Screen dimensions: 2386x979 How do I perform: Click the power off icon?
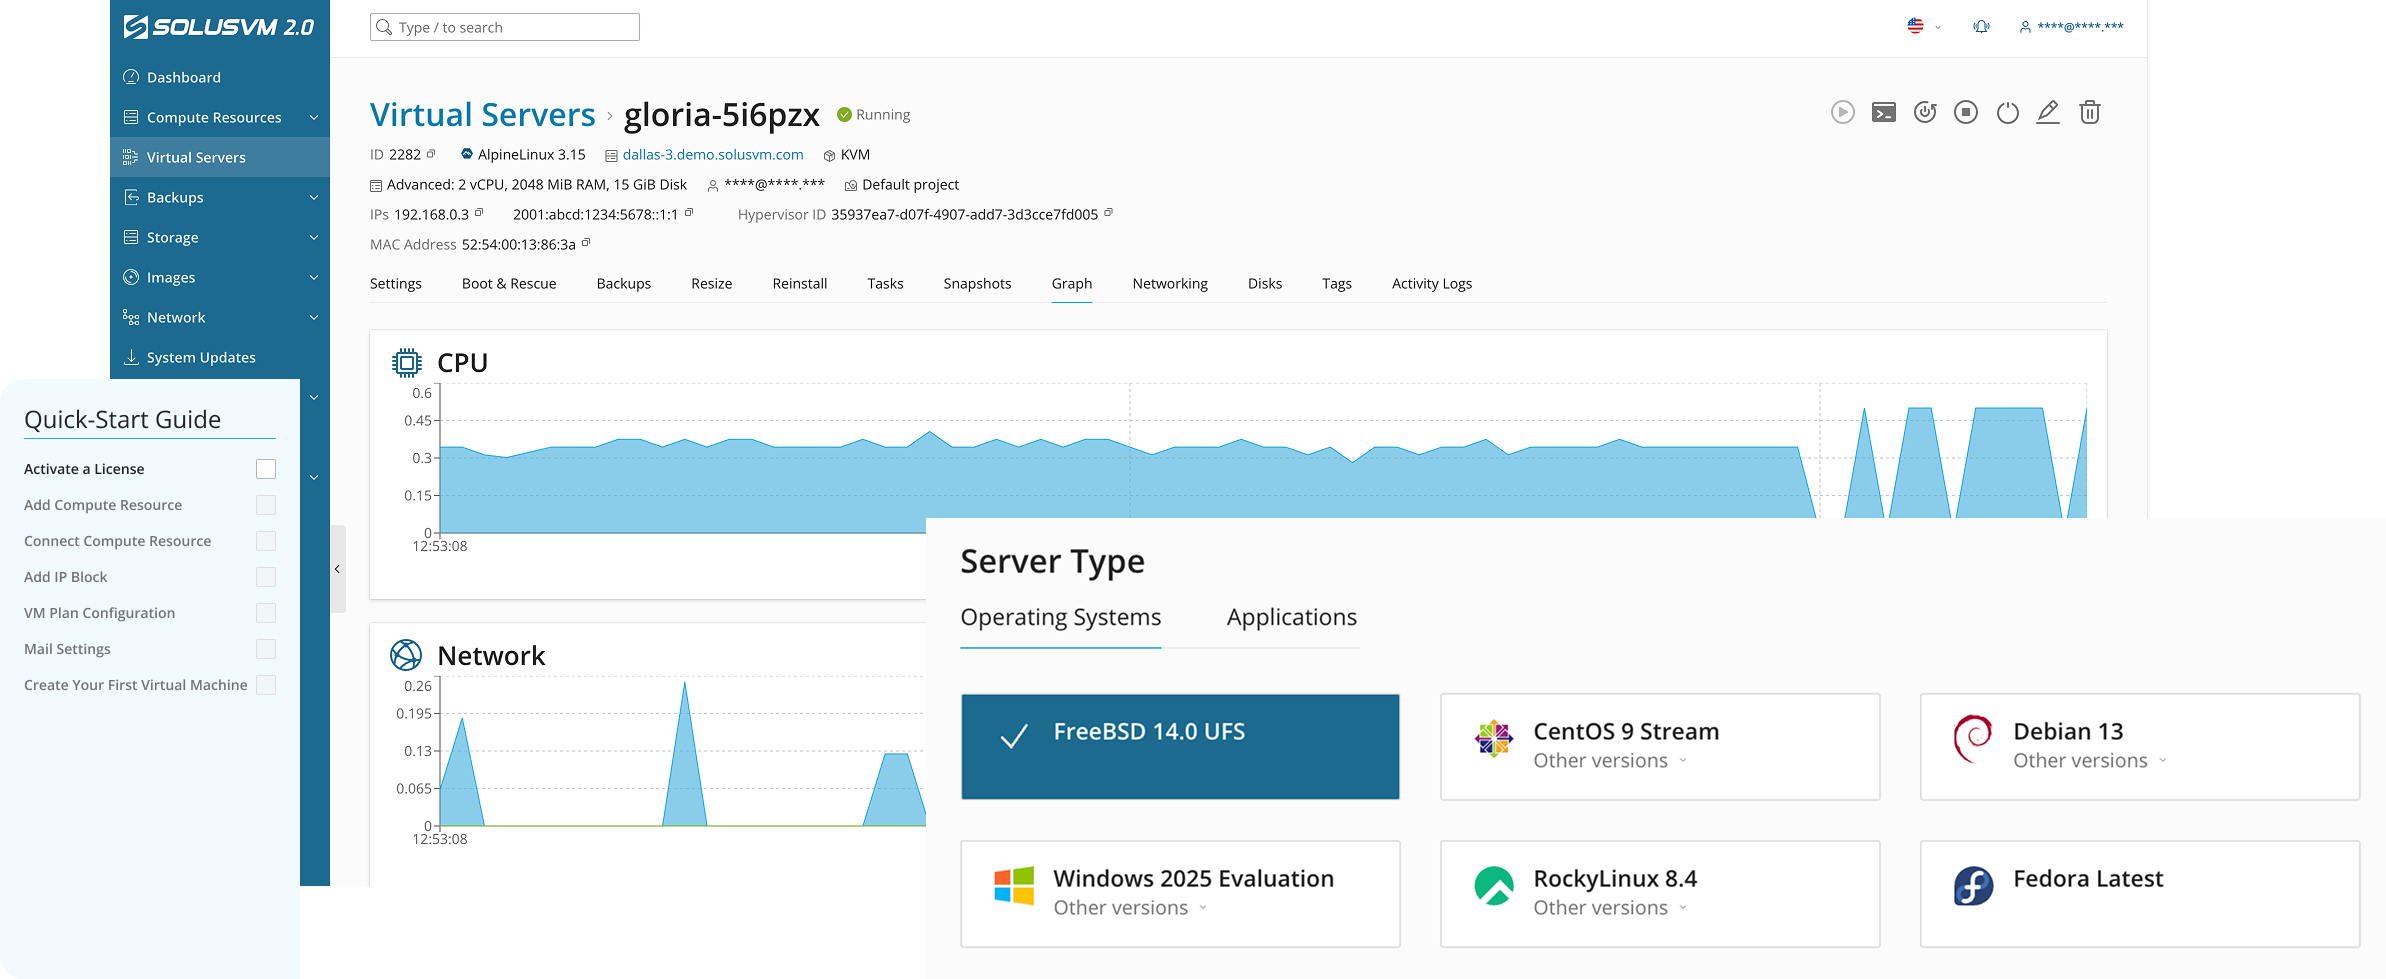point(2007,112)
